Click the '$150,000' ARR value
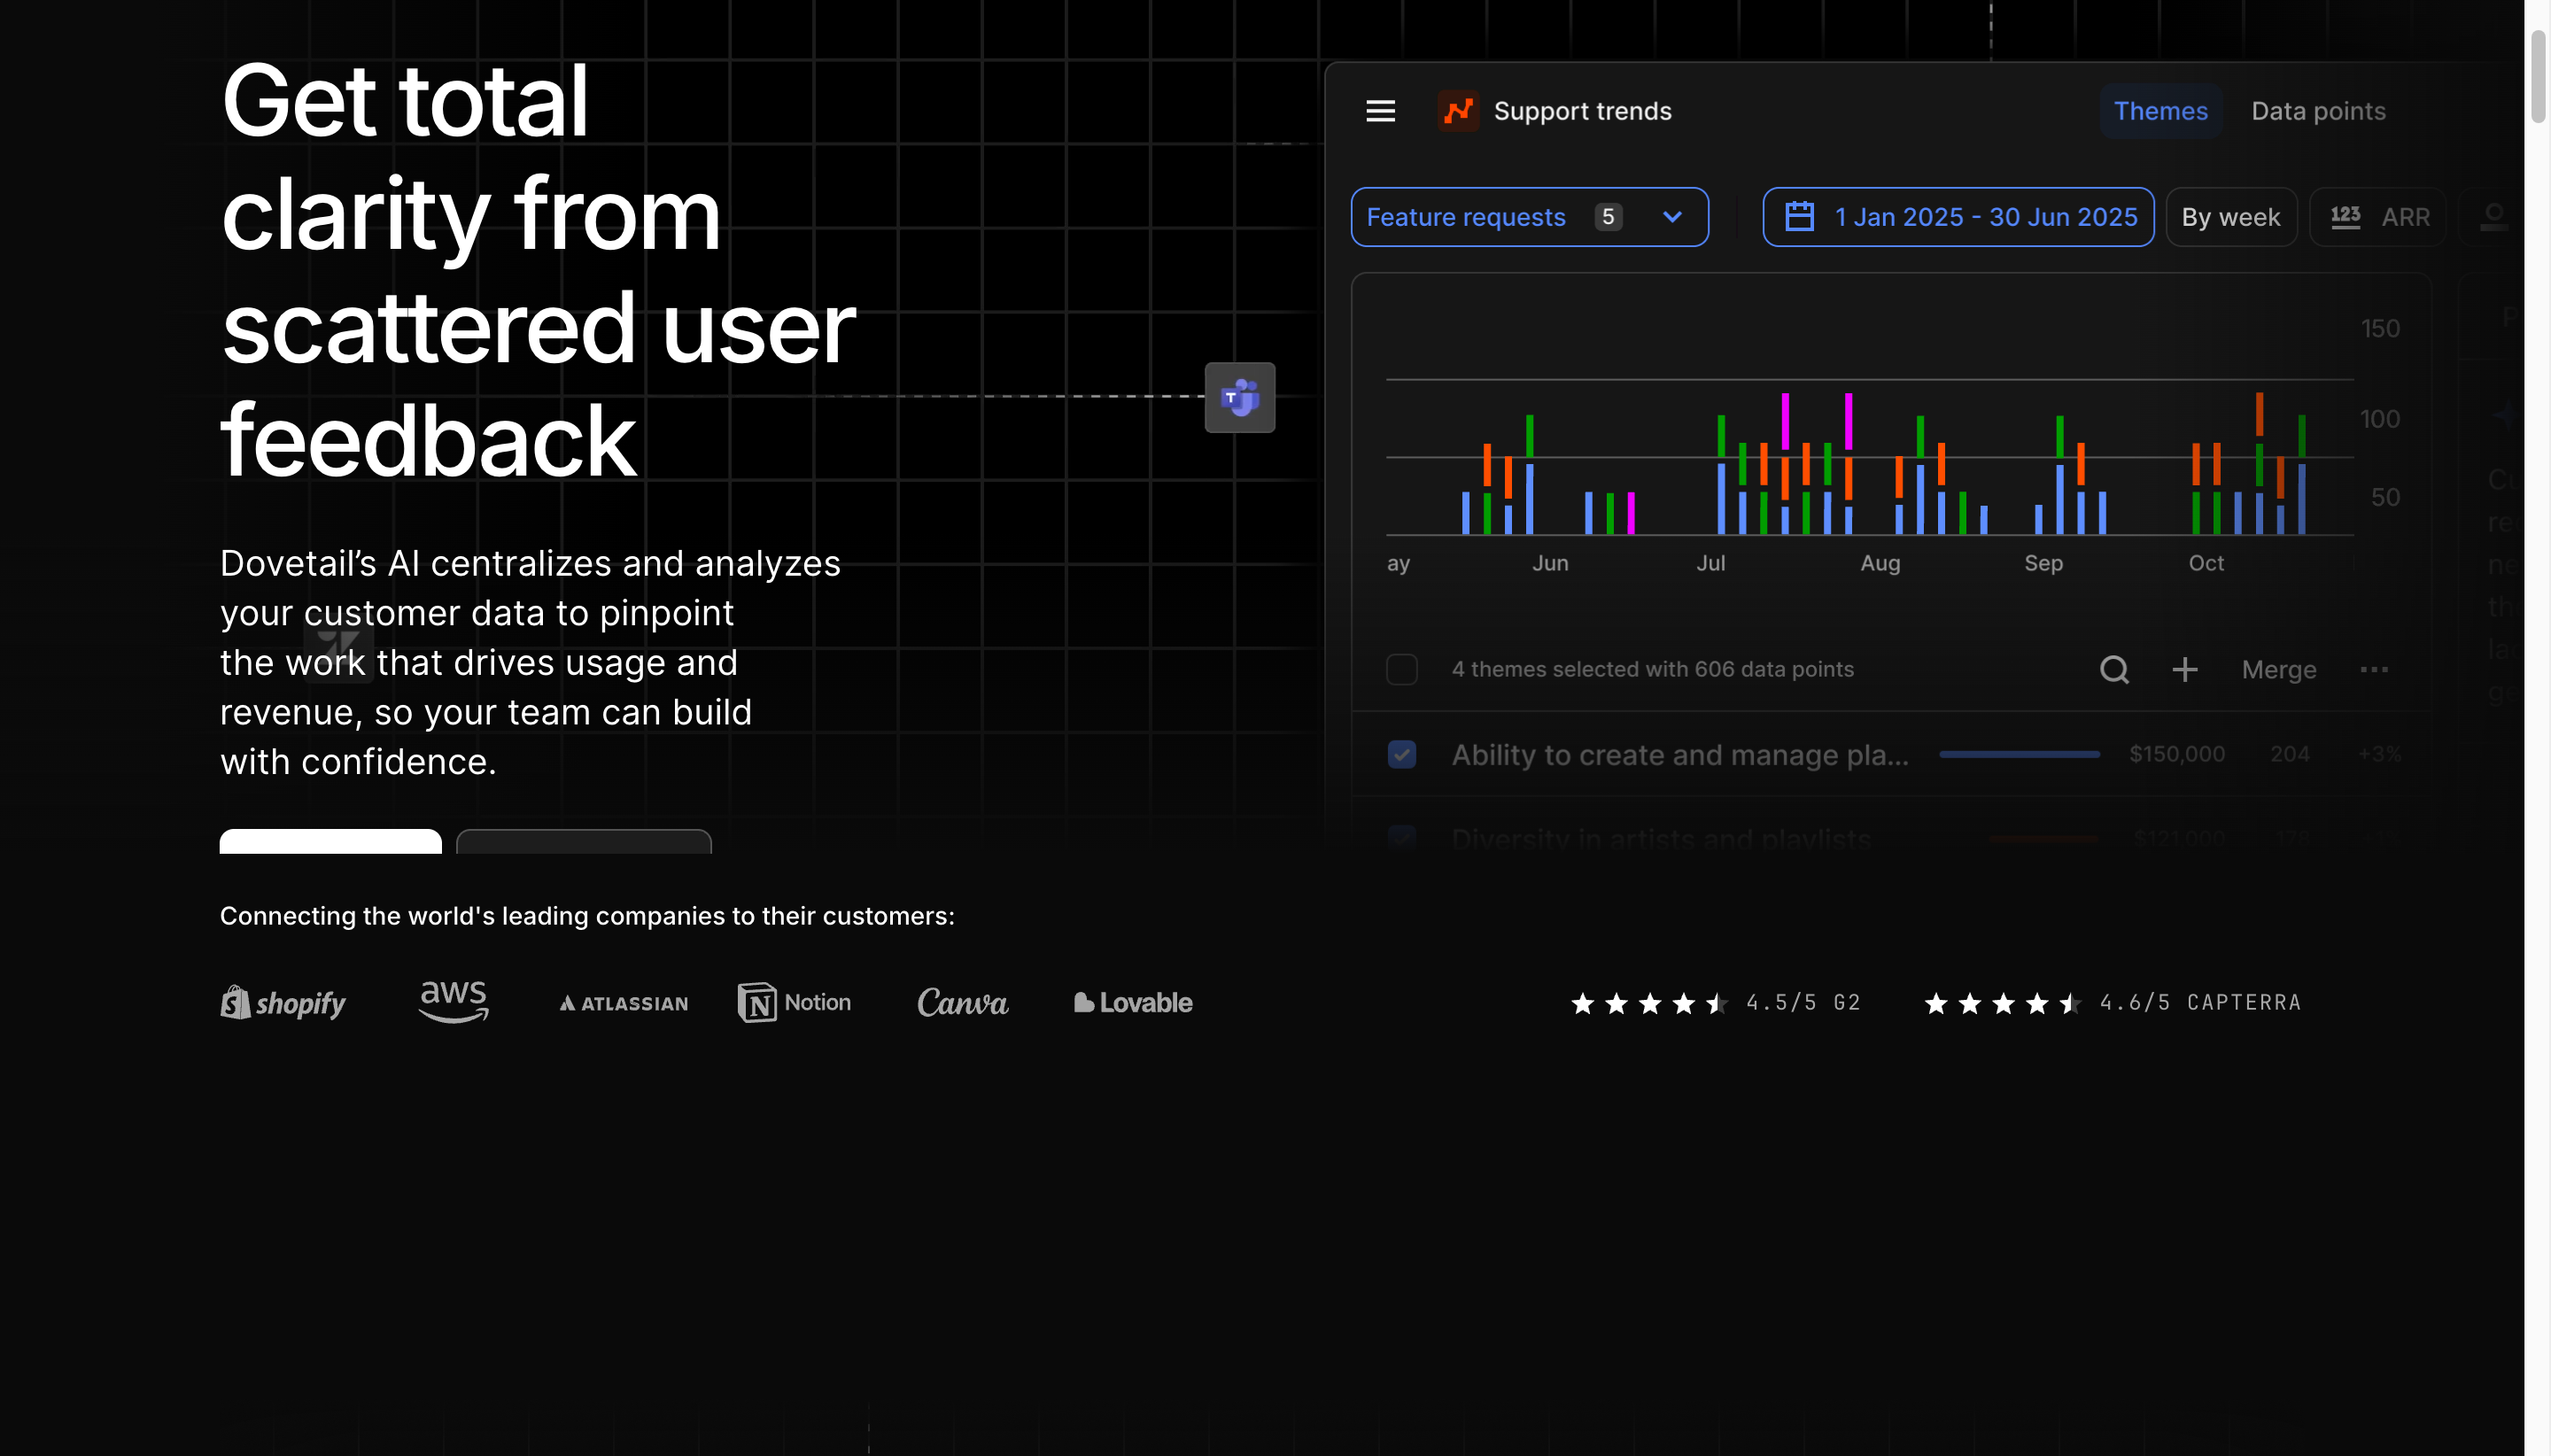Screen dimensions: 2551x1456 pyautogui.click(x=2177, y=754)
